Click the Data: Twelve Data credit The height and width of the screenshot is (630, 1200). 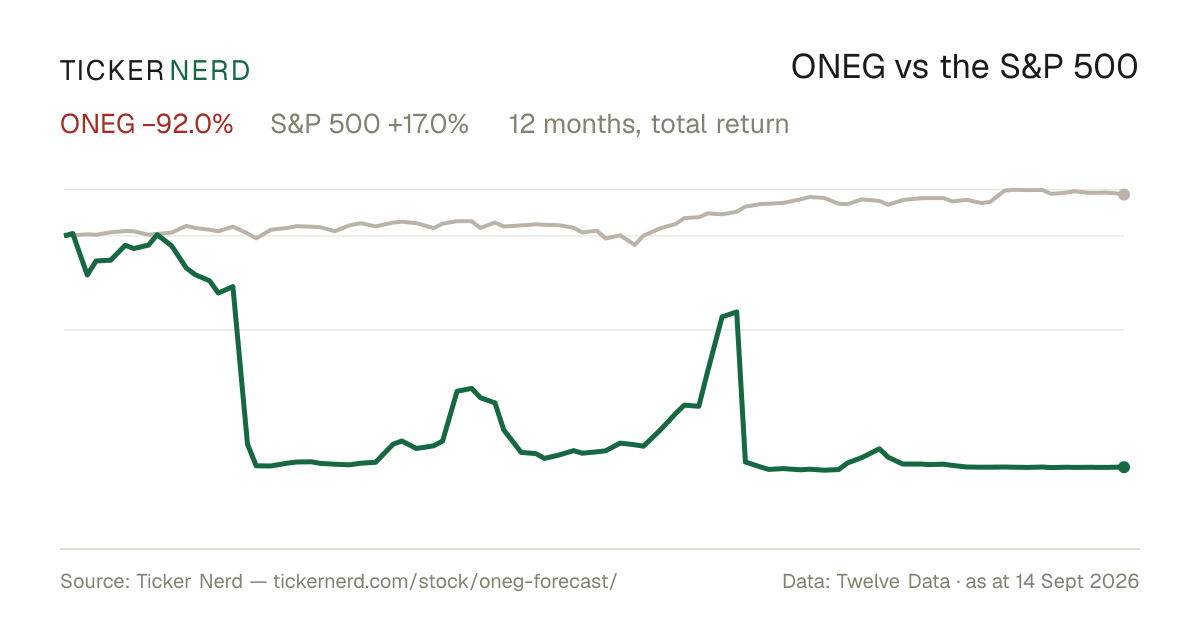[x=868, y=581]
